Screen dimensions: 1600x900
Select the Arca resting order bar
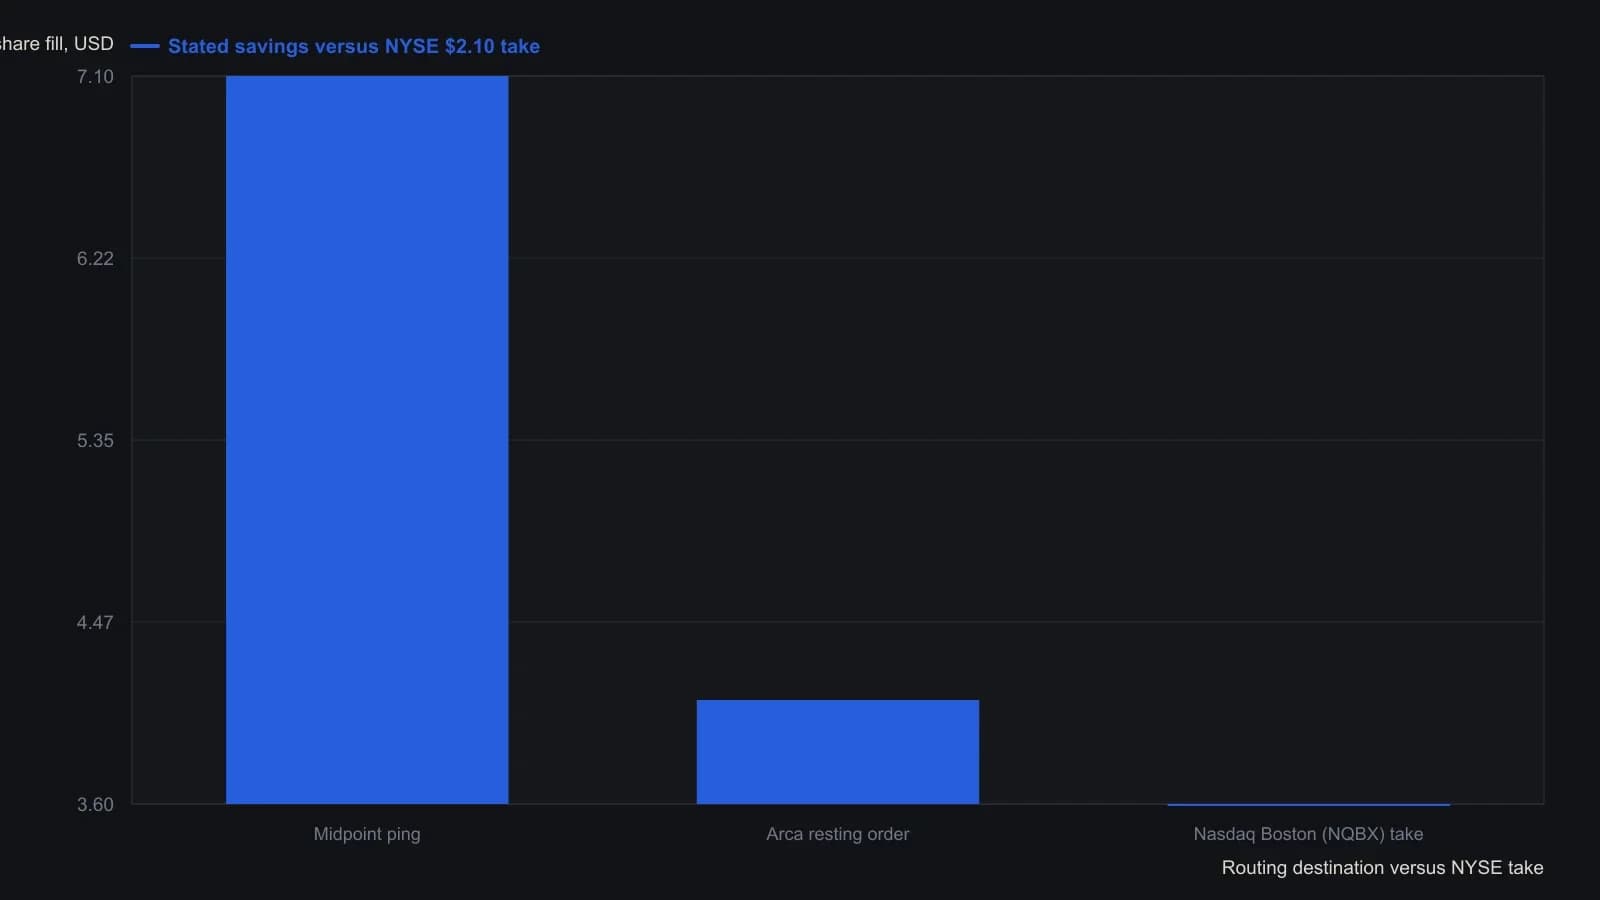[838, 752]
